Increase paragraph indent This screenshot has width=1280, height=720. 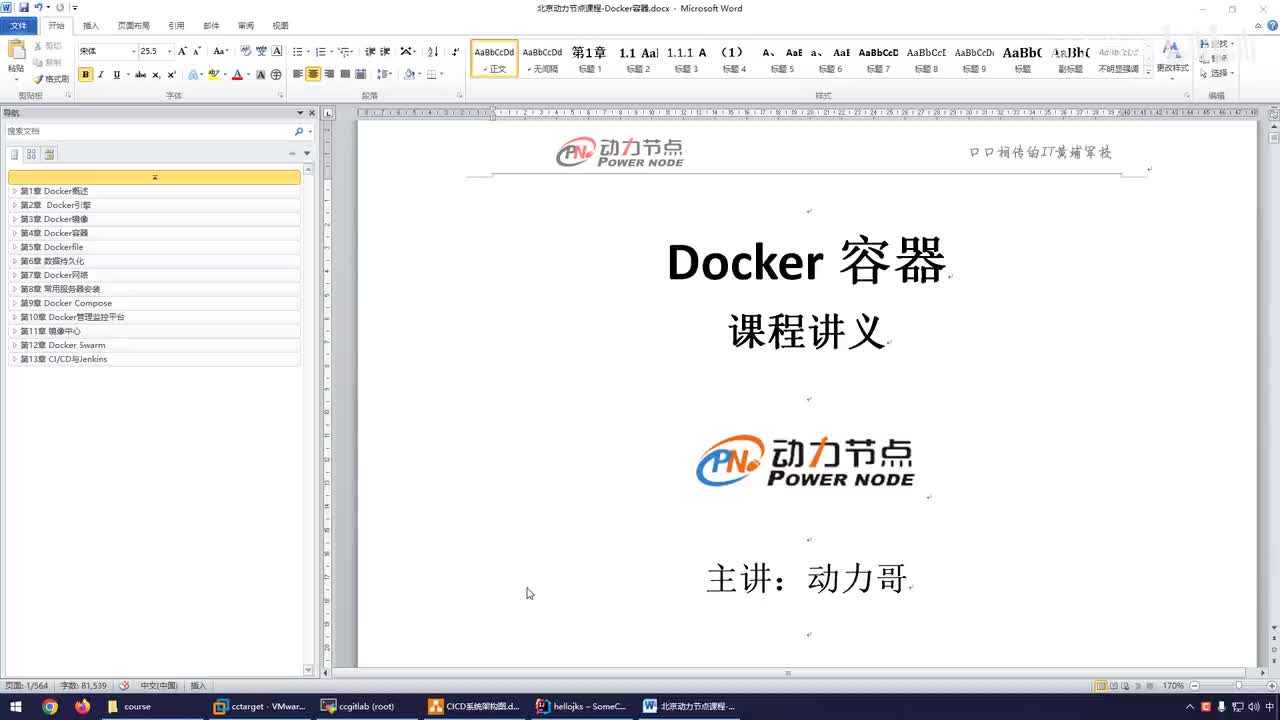(x=385, y=51)
